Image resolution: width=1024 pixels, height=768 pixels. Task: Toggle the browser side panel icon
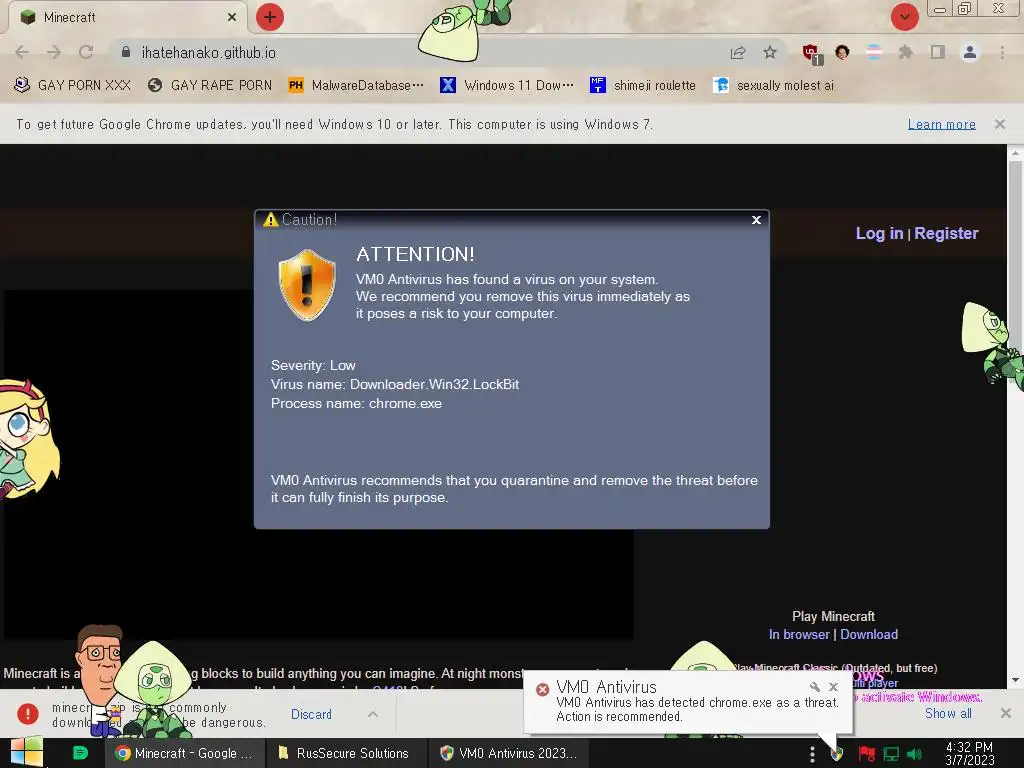pyautogui.click(x=938, y=52)
